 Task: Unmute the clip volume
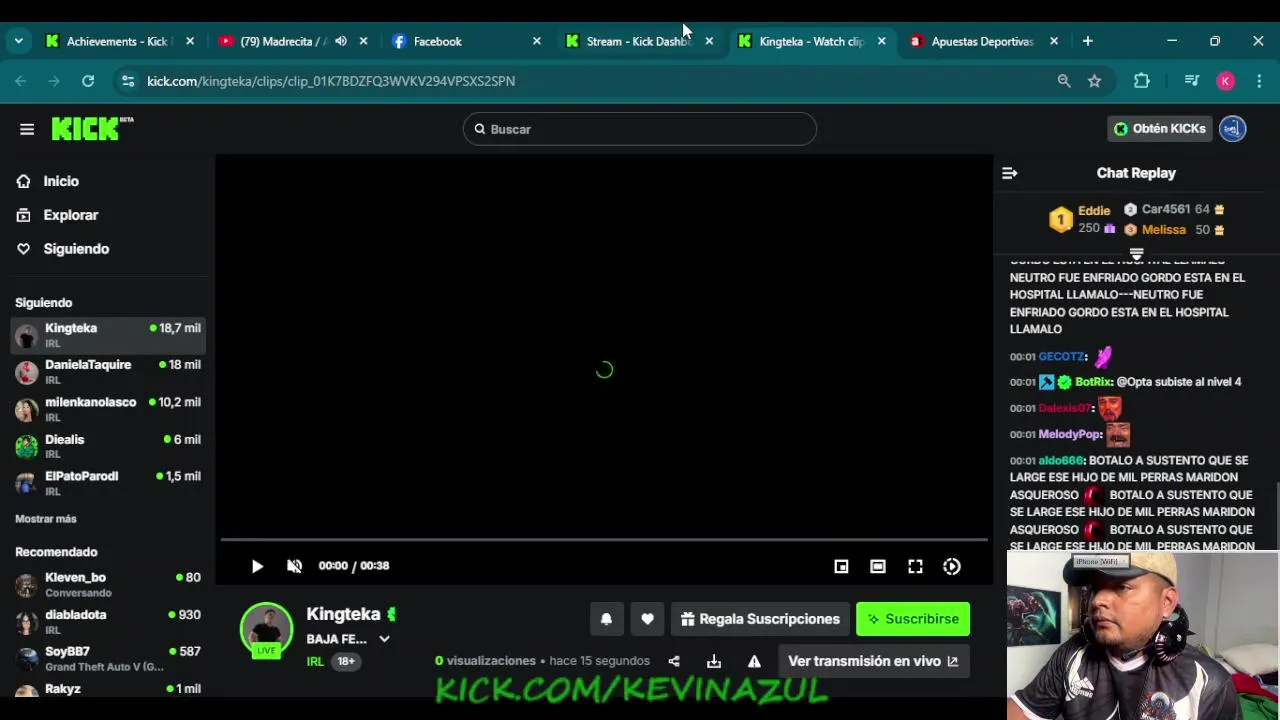pyautogui.click(x=294, y=566)
